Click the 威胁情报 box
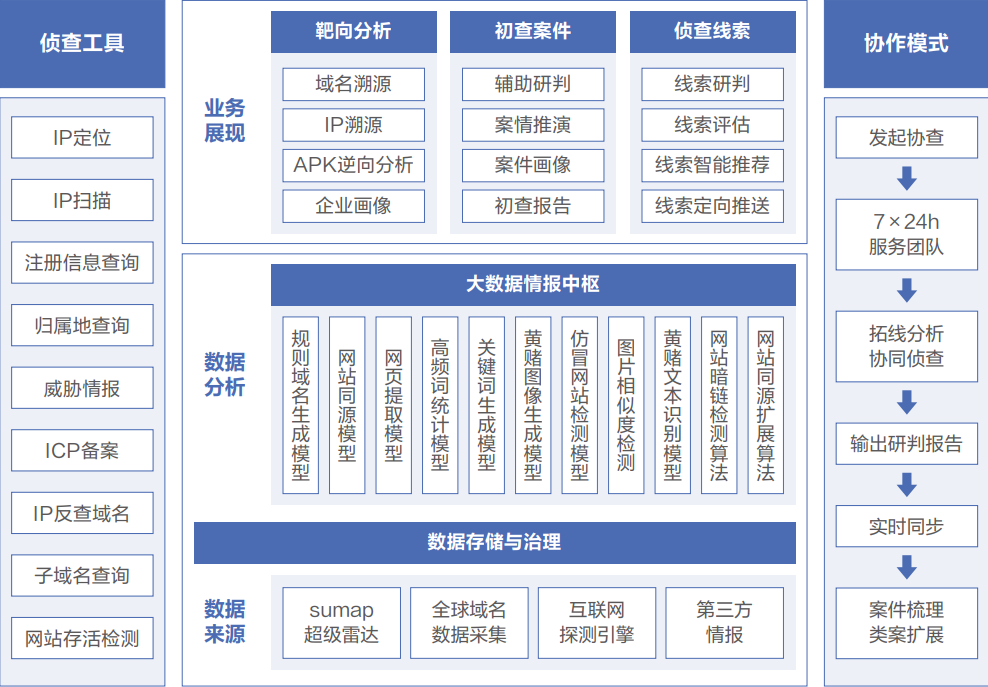This screenshot has height=687, width=988. (x=82, y=388)
